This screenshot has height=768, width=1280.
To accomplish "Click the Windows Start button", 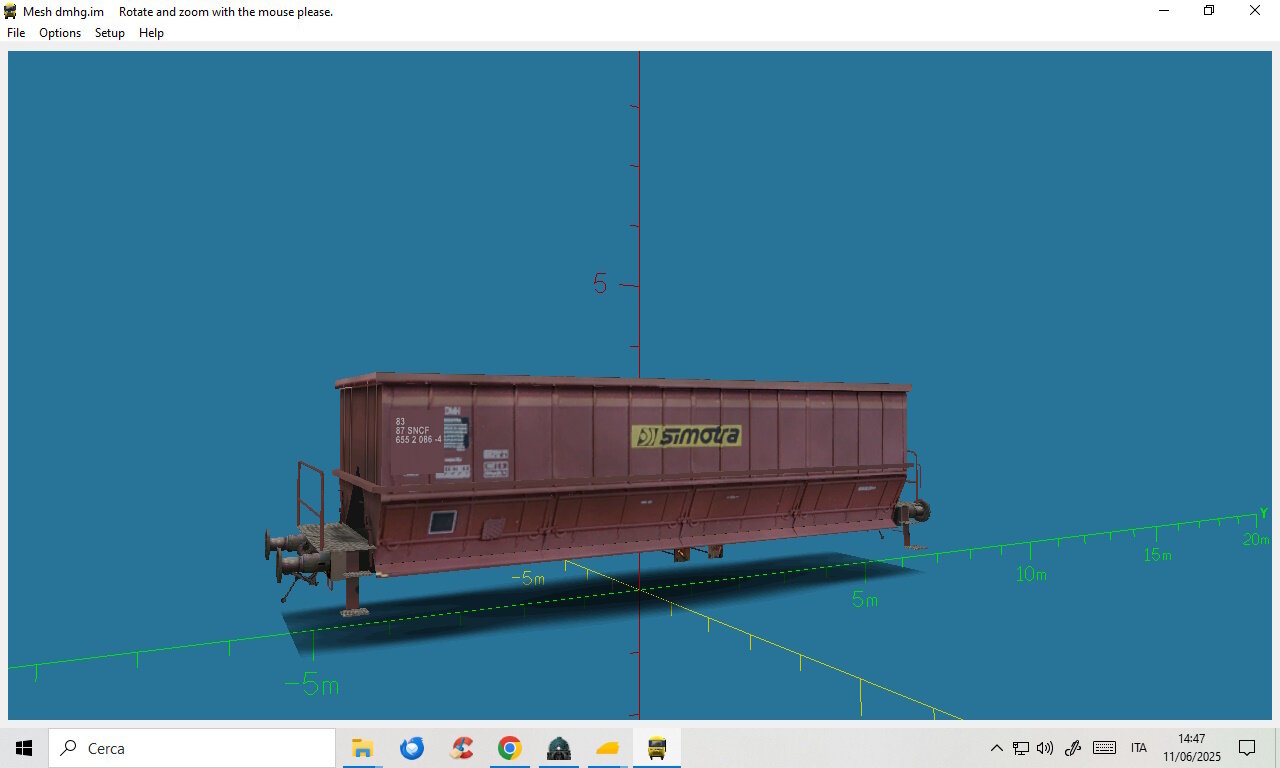I will [24, 748].
